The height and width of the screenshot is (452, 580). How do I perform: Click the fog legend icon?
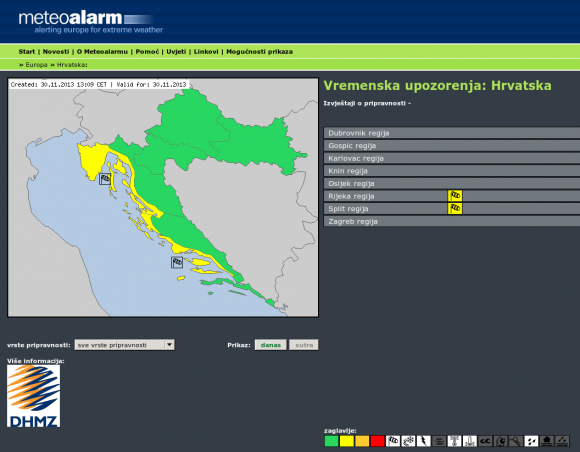439,441
